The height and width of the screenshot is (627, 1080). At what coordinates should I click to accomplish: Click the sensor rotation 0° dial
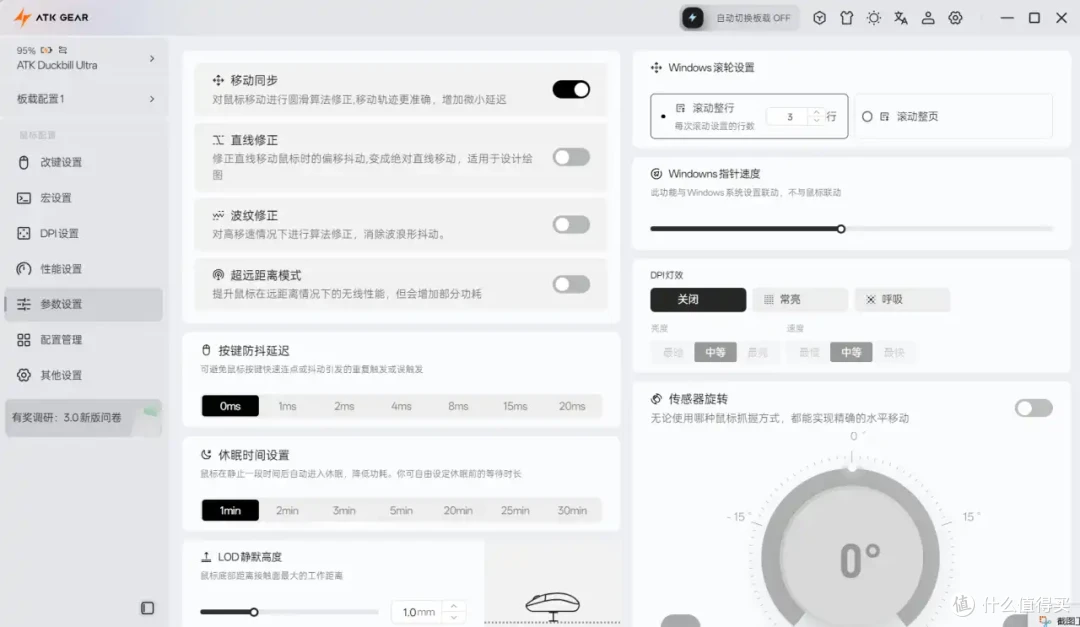coord(851,558)
